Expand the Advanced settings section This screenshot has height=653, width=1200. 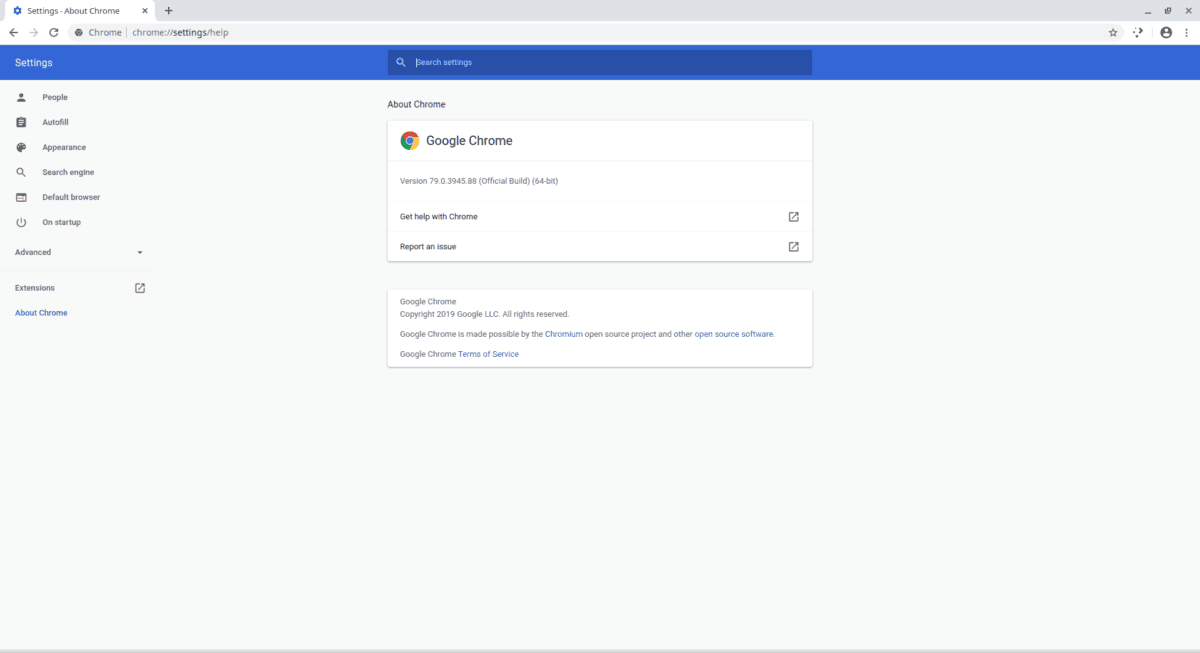[78, 252]
